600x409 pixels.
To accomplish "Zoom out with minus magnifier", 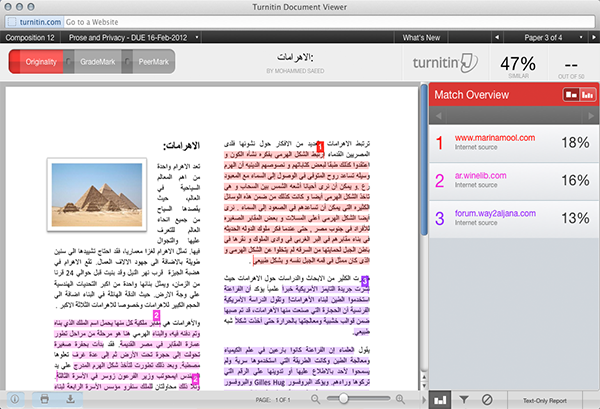I will click(x=316, y=399).
